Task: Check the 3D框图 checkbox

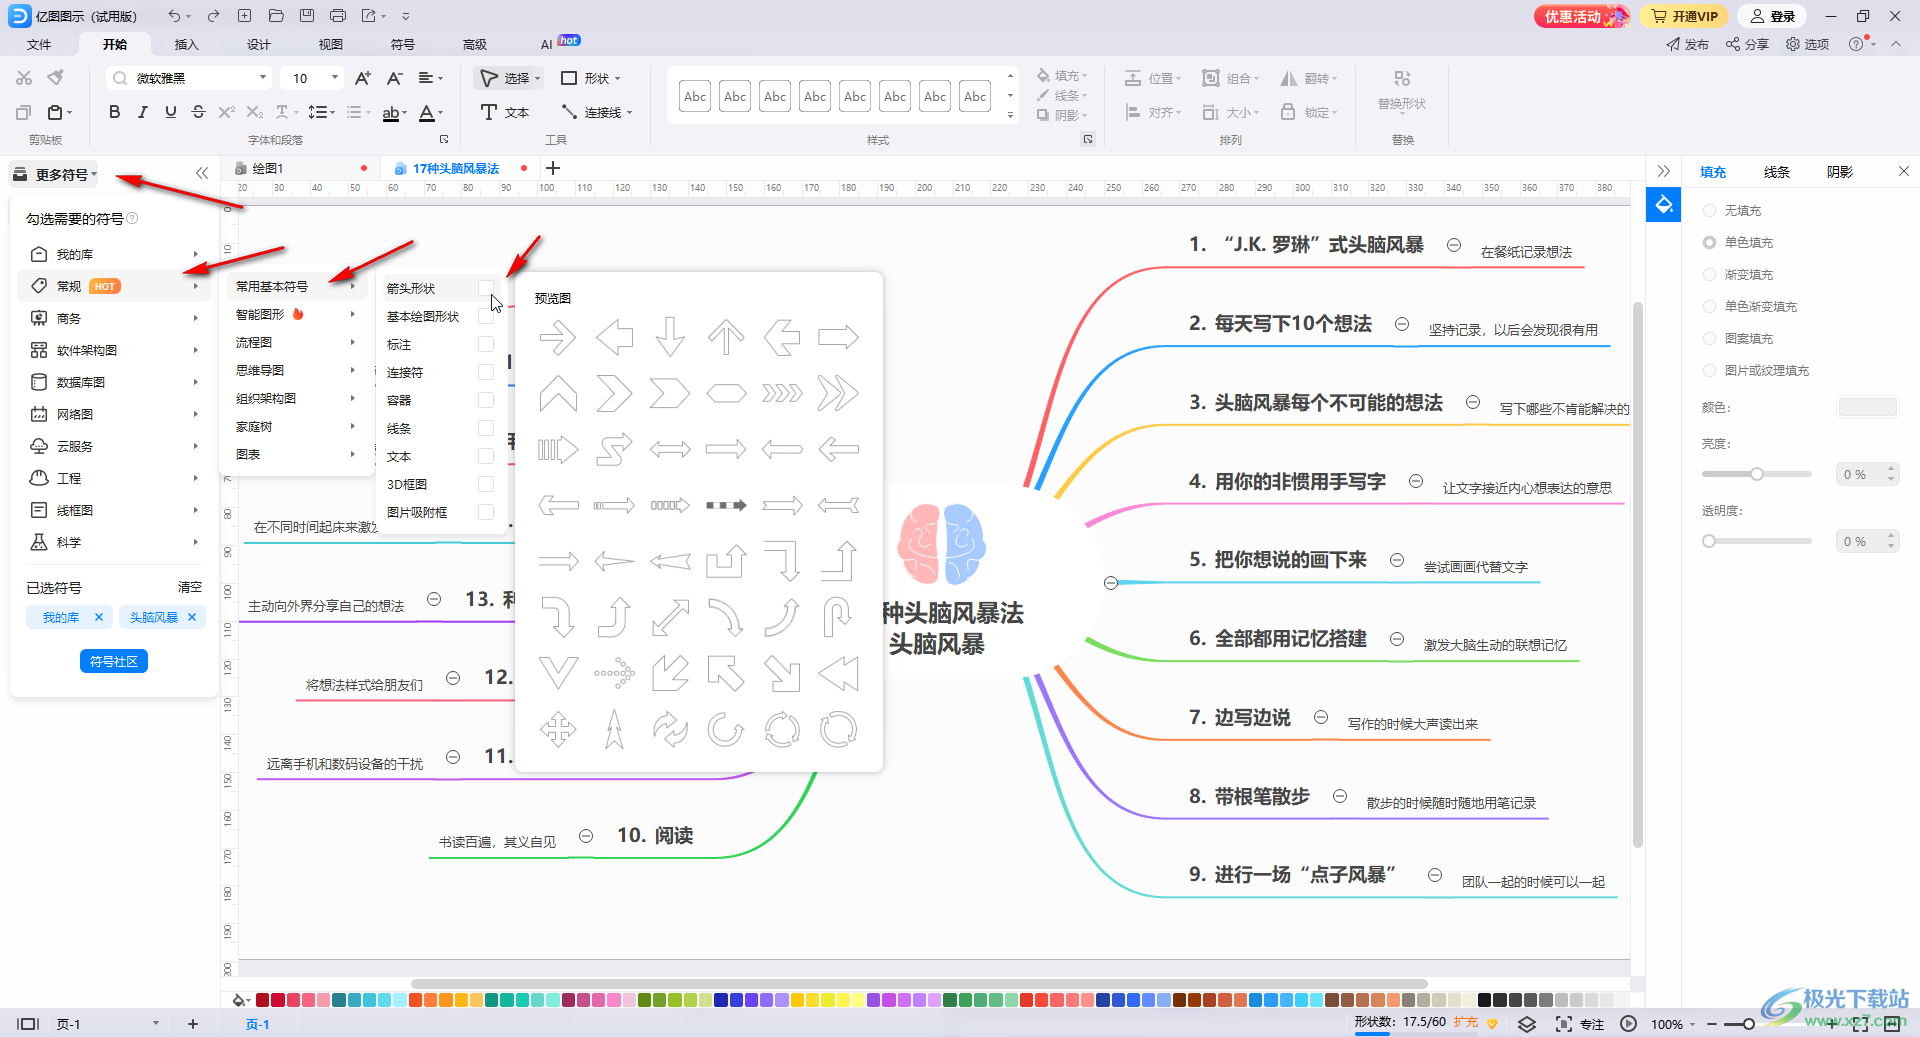Action: (x=486, y=484)
